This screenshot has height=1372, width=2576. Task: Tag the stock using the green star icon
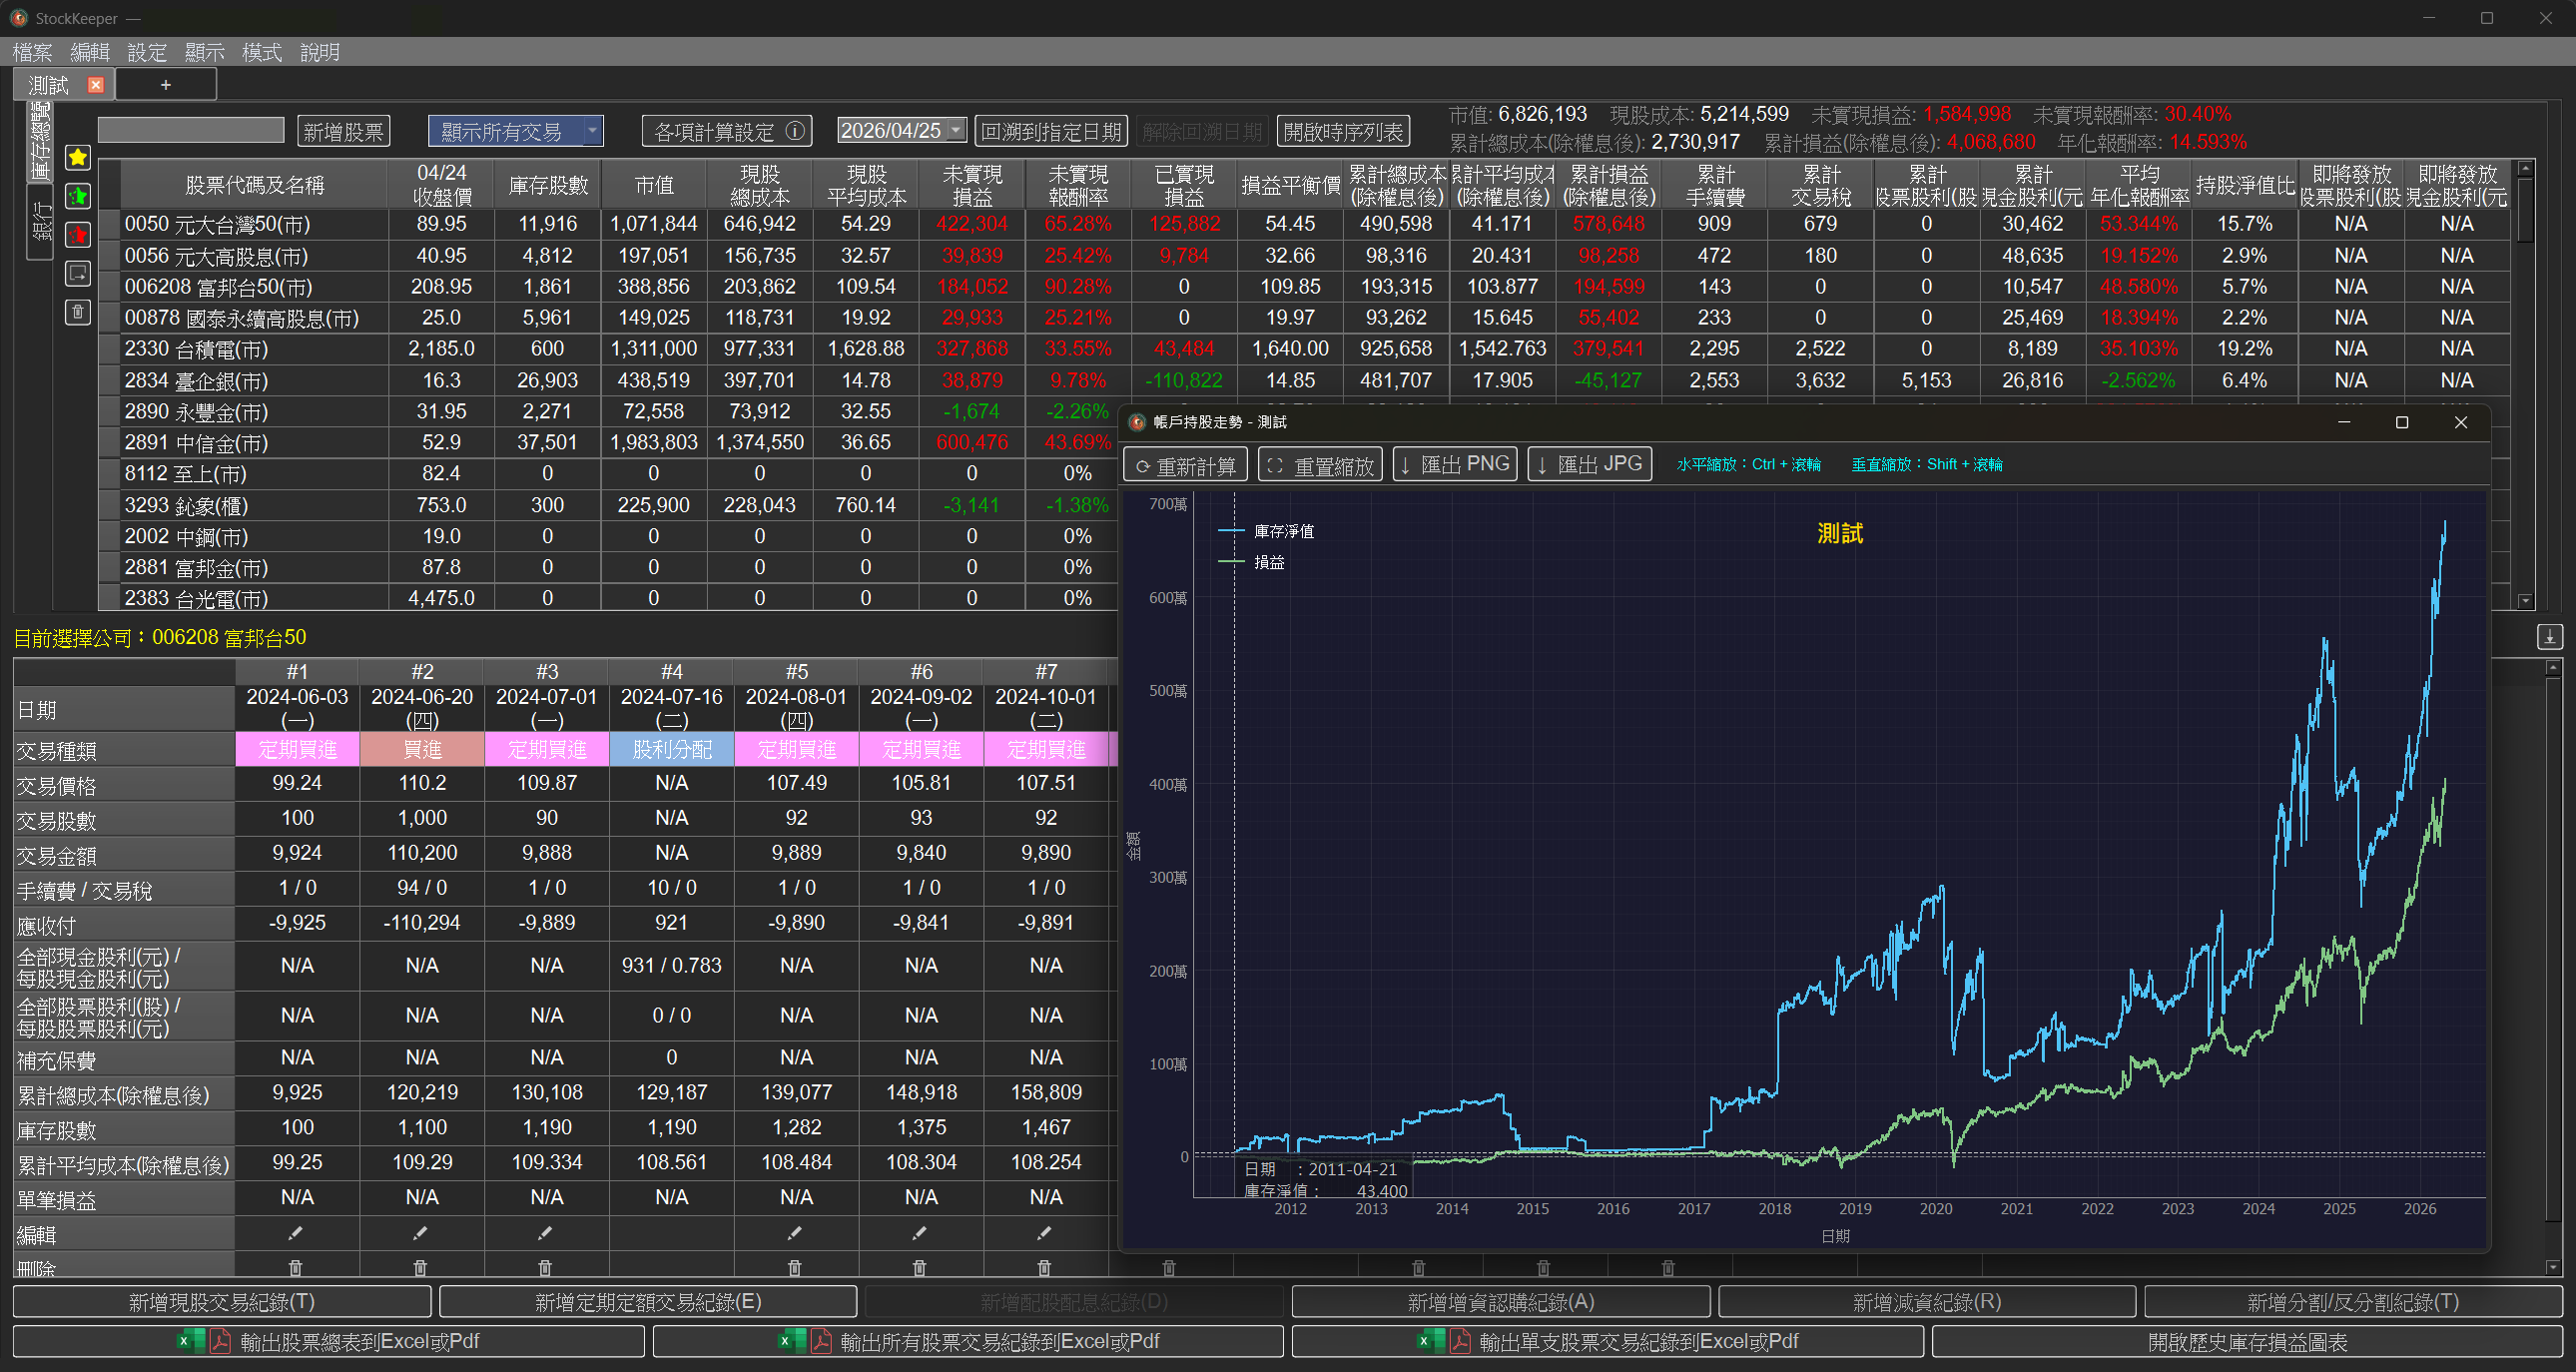[x=77, y=197]
